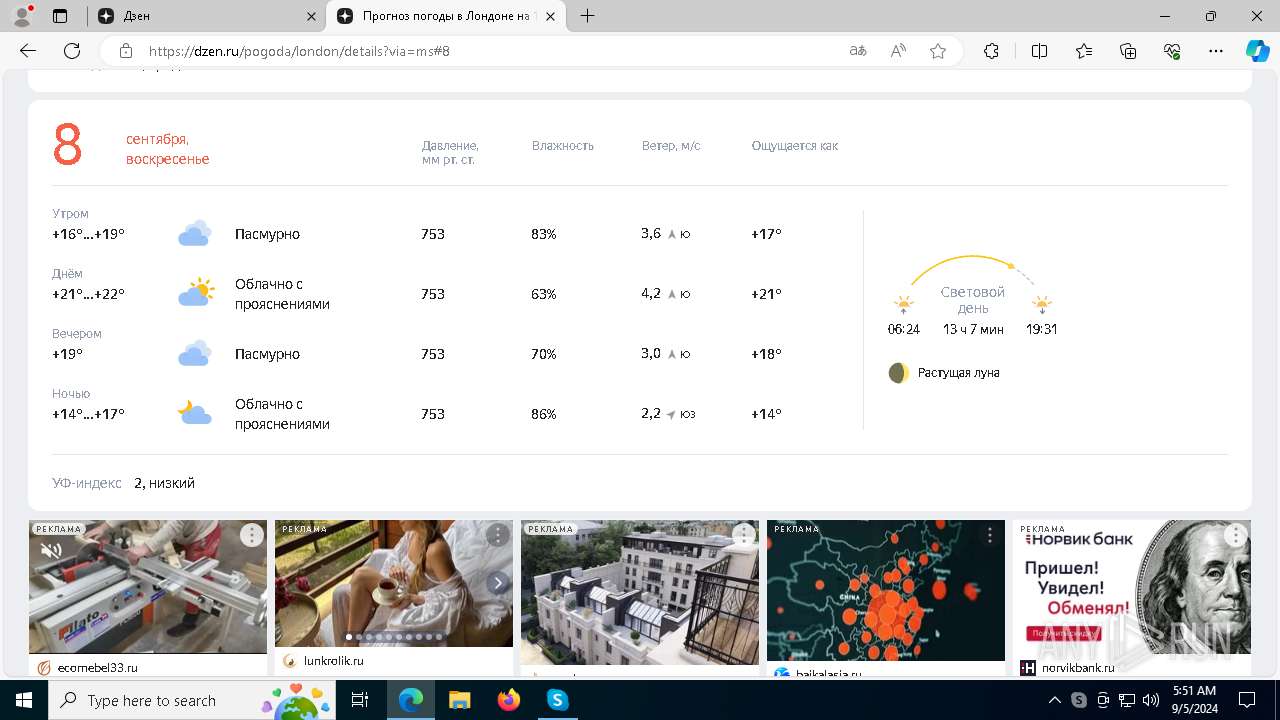Screen dimensions: 1280x720
Task: Click the УФ-индекс 2, низкий text
Action: click(123, 483)
